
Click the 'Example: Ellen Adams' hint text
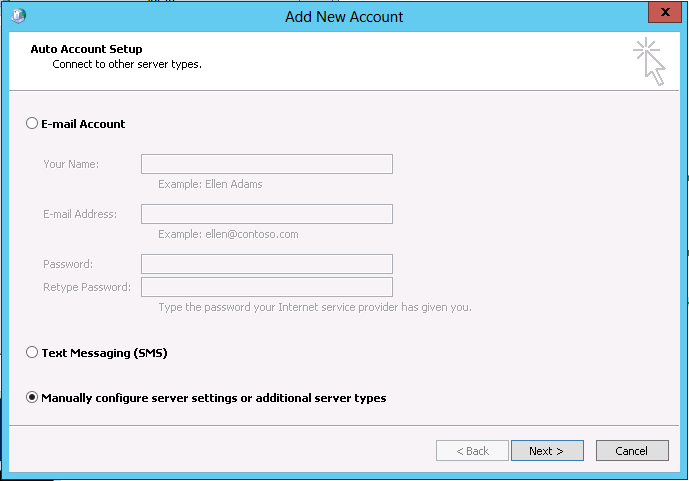coord(210,184)
